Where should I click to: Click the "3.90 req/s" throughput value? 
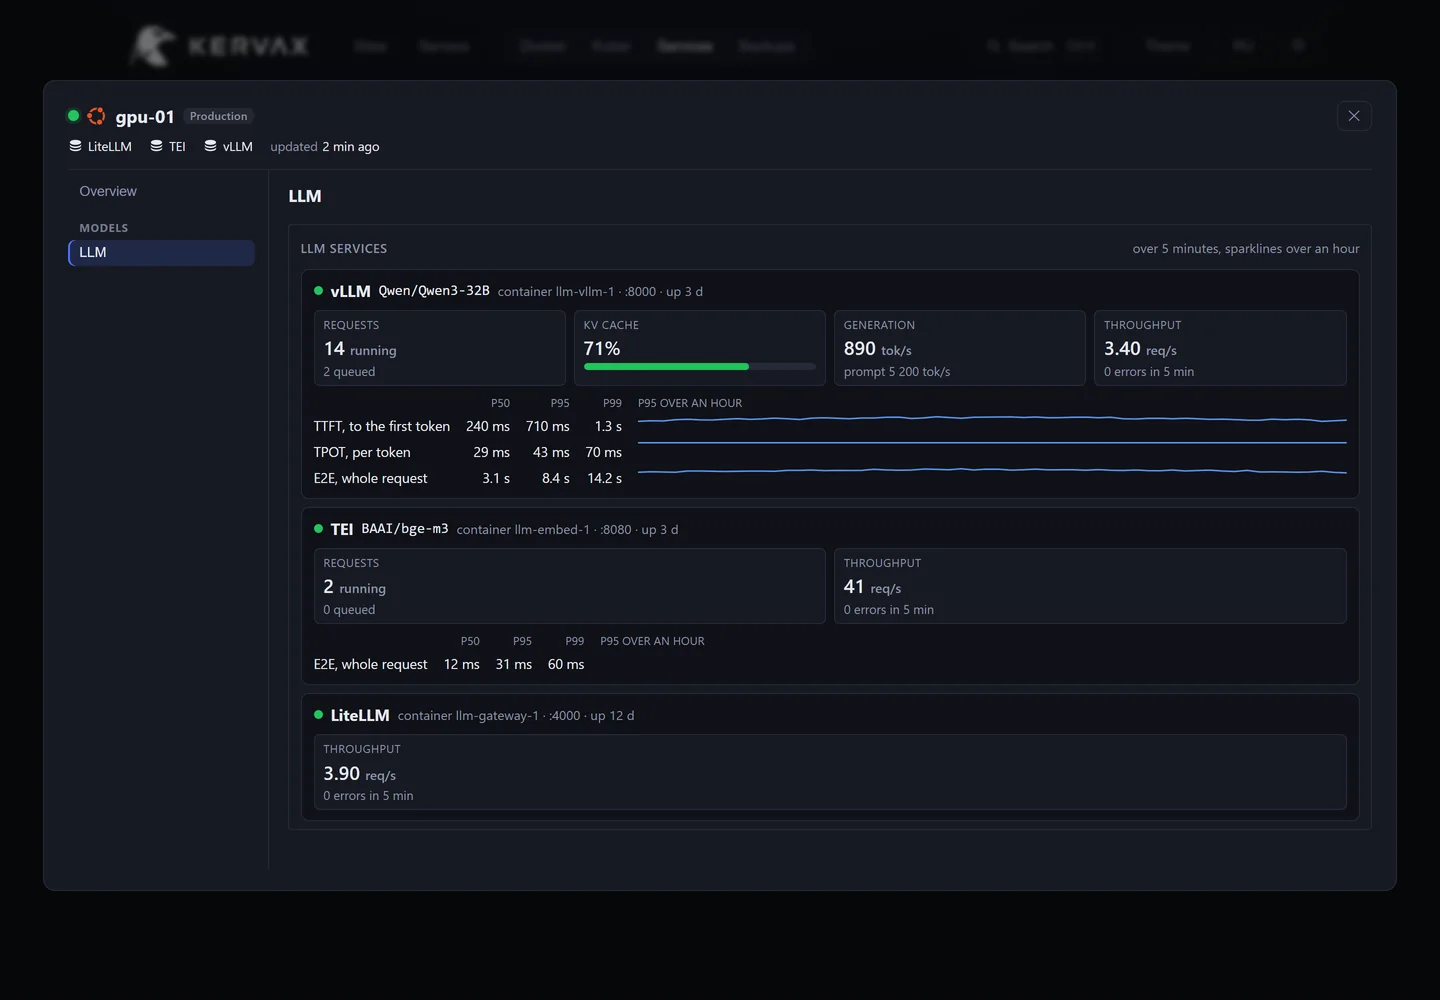point(360,774)
